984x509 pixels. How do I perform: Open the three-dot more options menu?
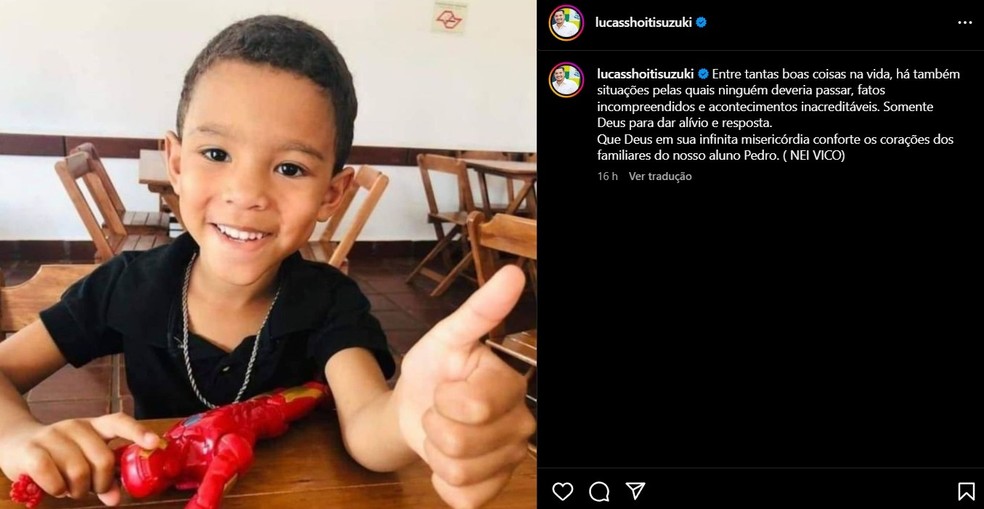point(965,23)
